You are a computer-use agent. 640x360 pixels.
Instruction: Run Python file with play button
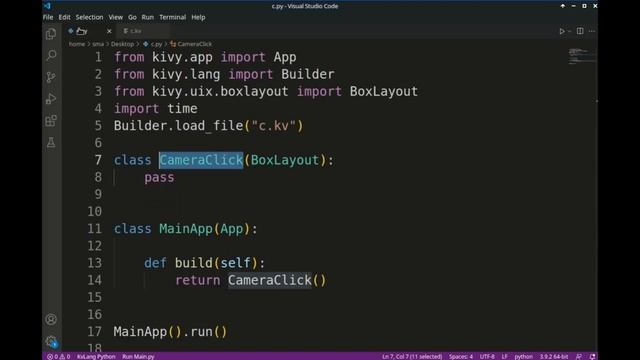562,31
